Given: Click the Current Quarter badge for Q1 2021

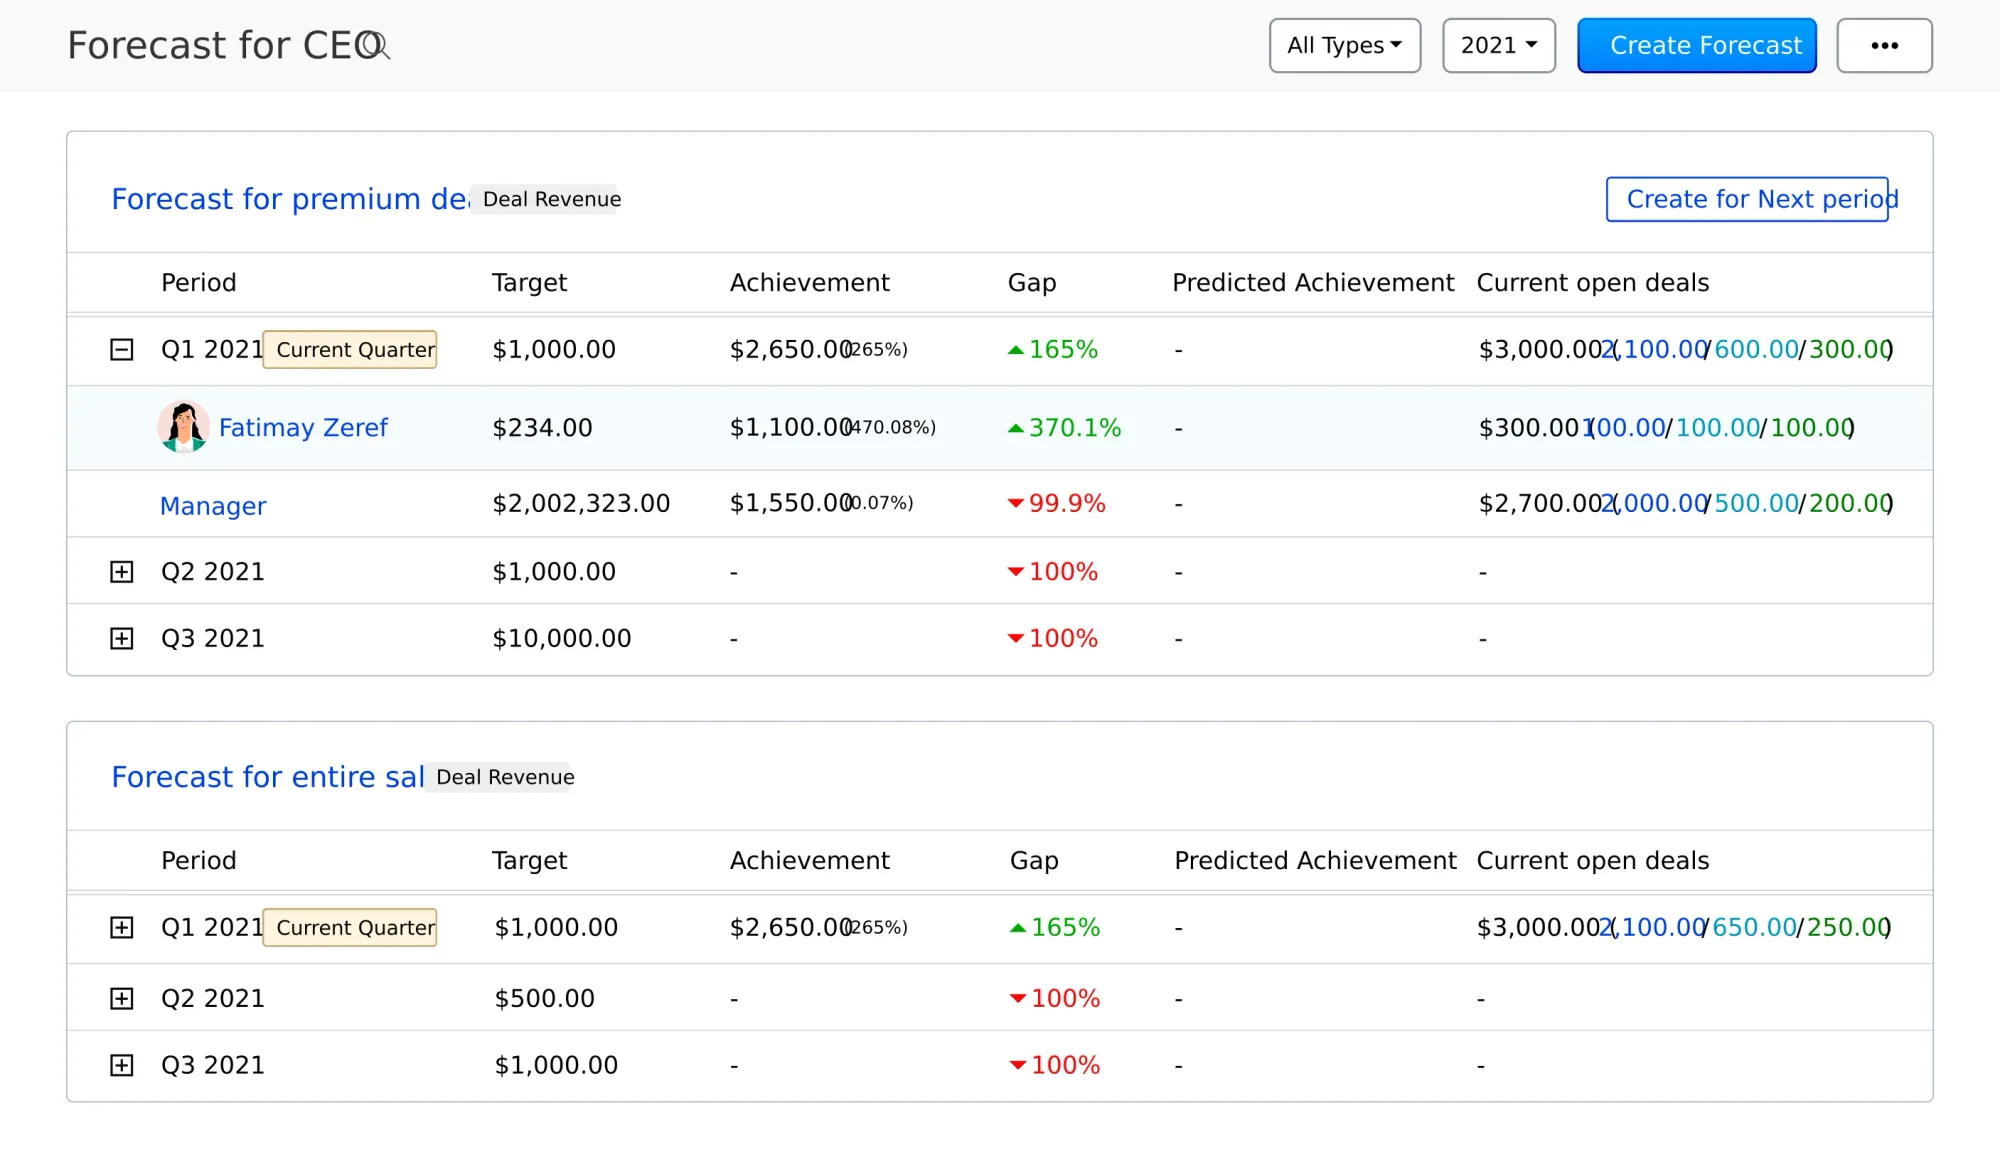Looking at the screenshot, I should pos(350,349).
